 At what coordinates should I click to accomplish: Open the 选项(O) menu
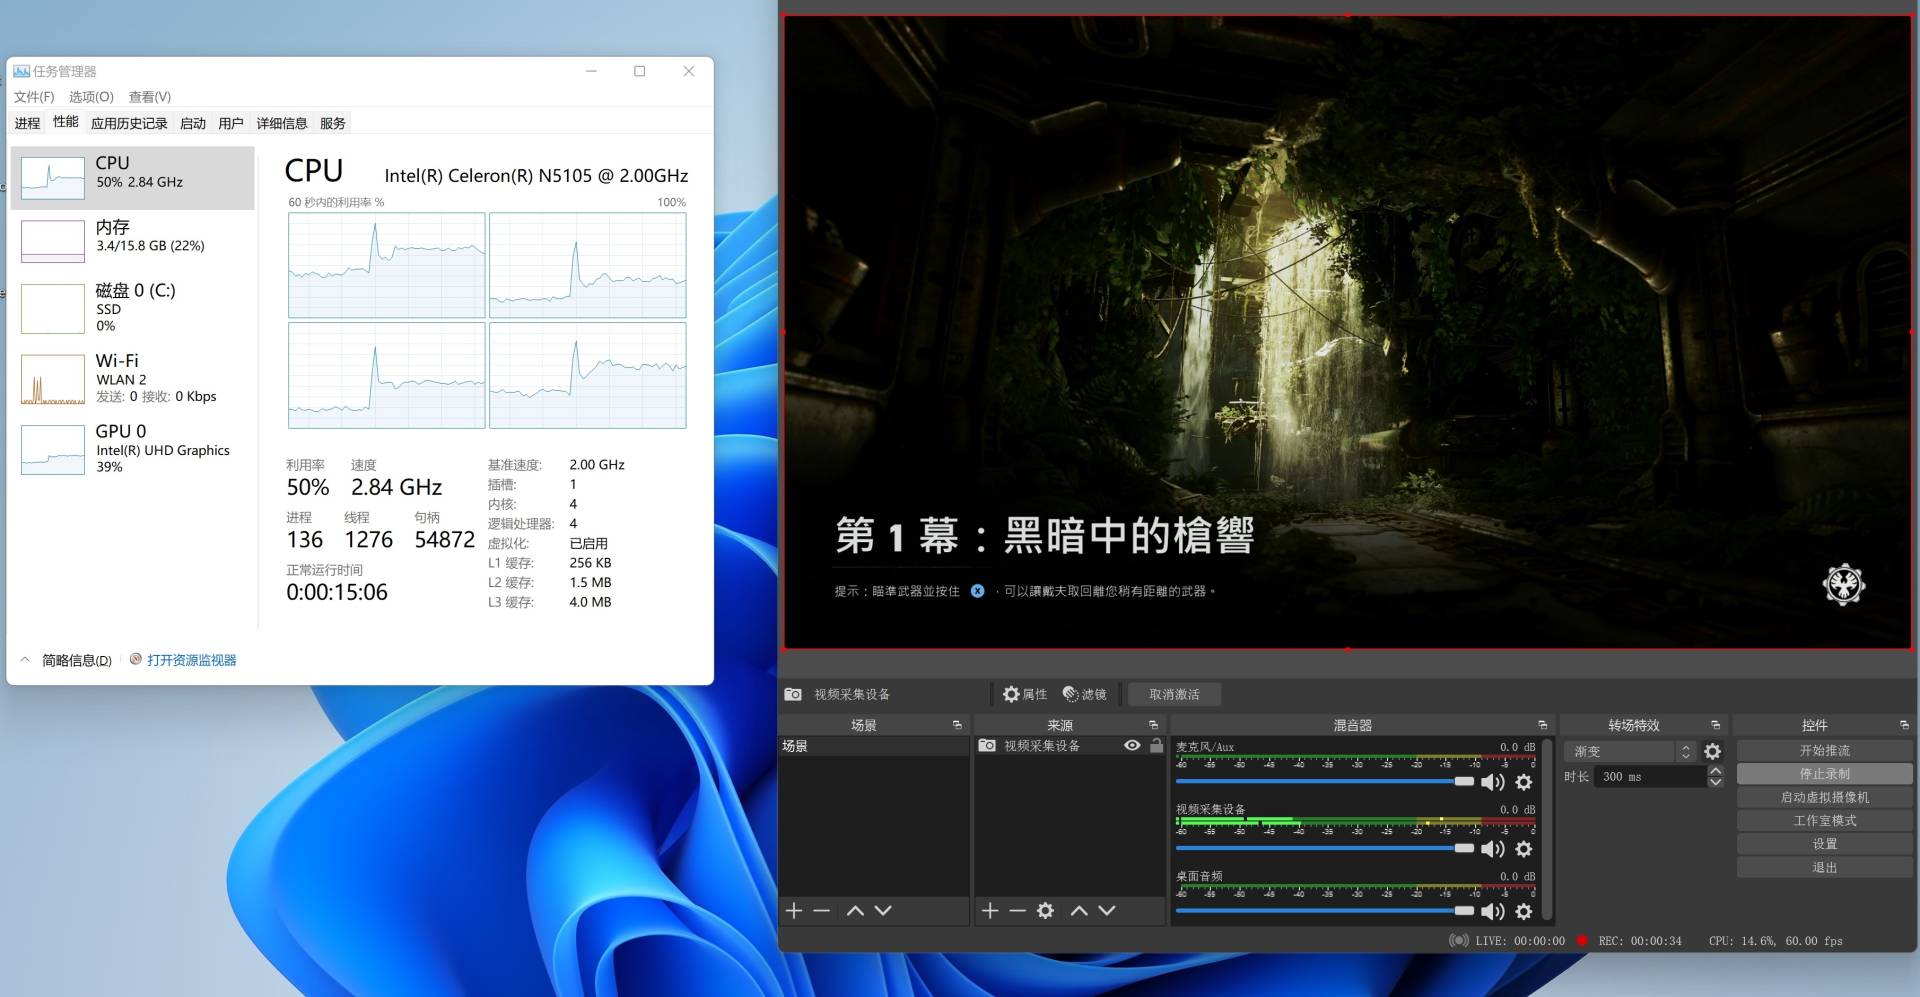[x=91, y=97]
